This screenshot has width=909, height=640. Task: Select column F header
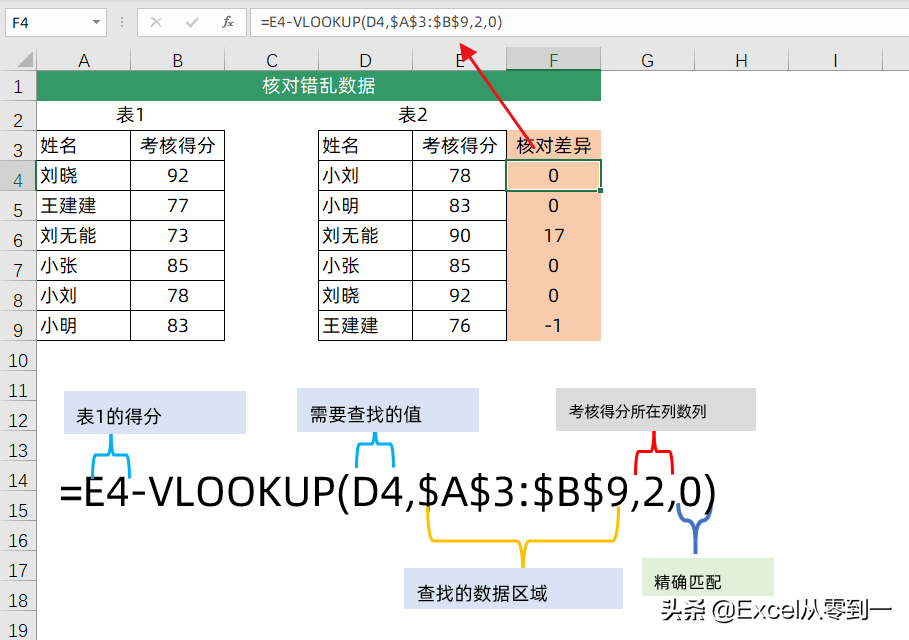point(553,60)
